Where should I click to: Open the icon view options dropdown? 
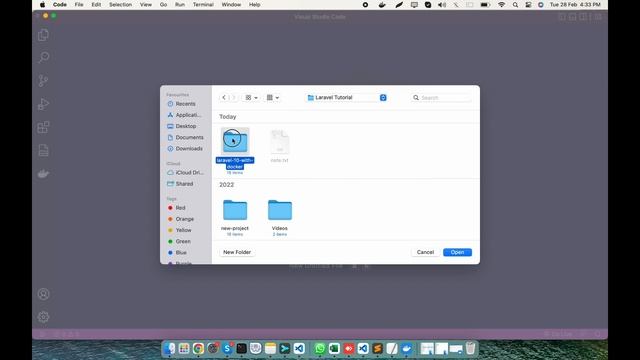point(251,98)
